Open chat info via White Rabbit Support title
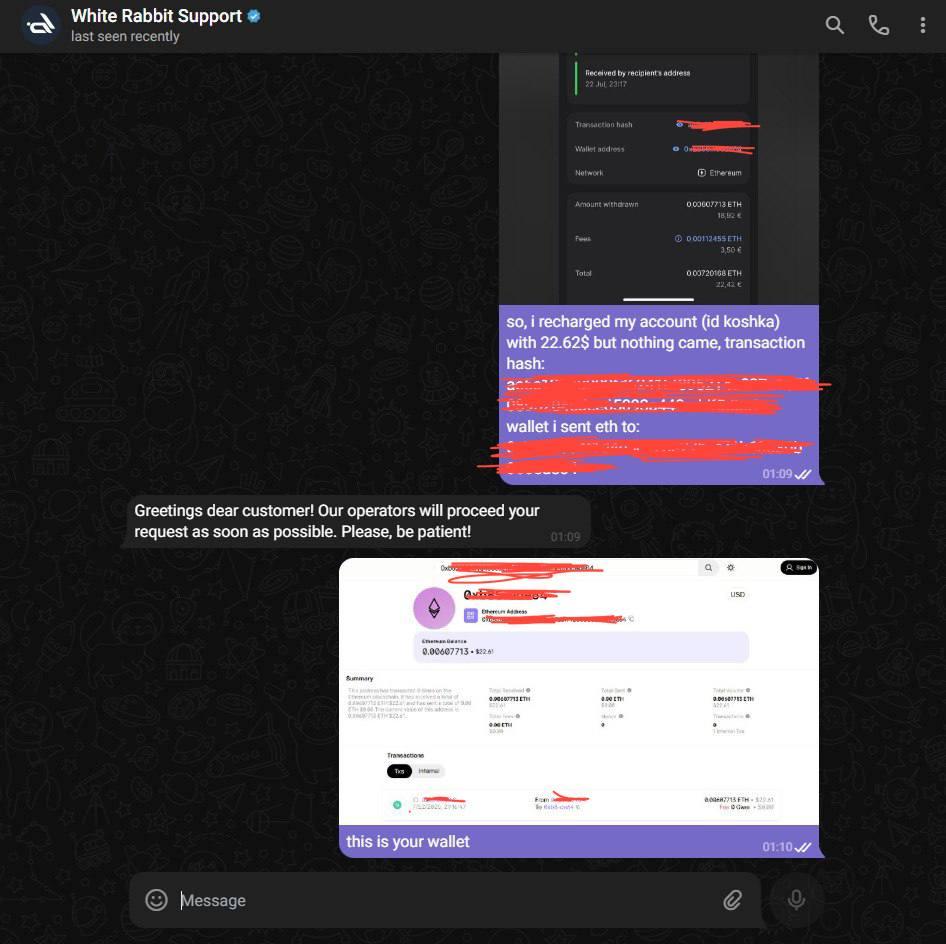 coord(156,16)
